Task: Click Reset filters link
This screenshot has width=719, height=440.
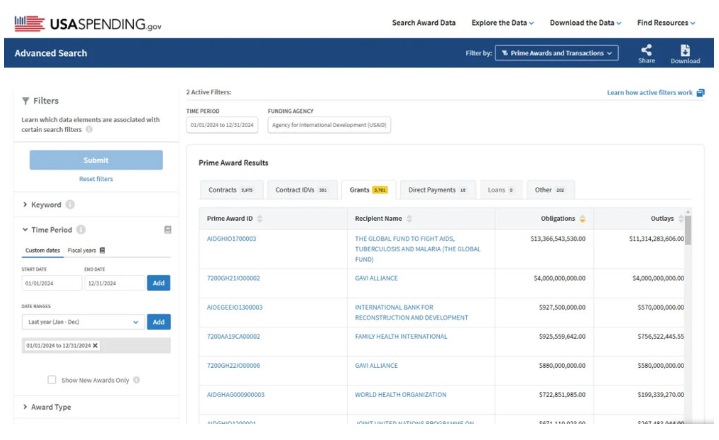Action: [x=96, y=179]
